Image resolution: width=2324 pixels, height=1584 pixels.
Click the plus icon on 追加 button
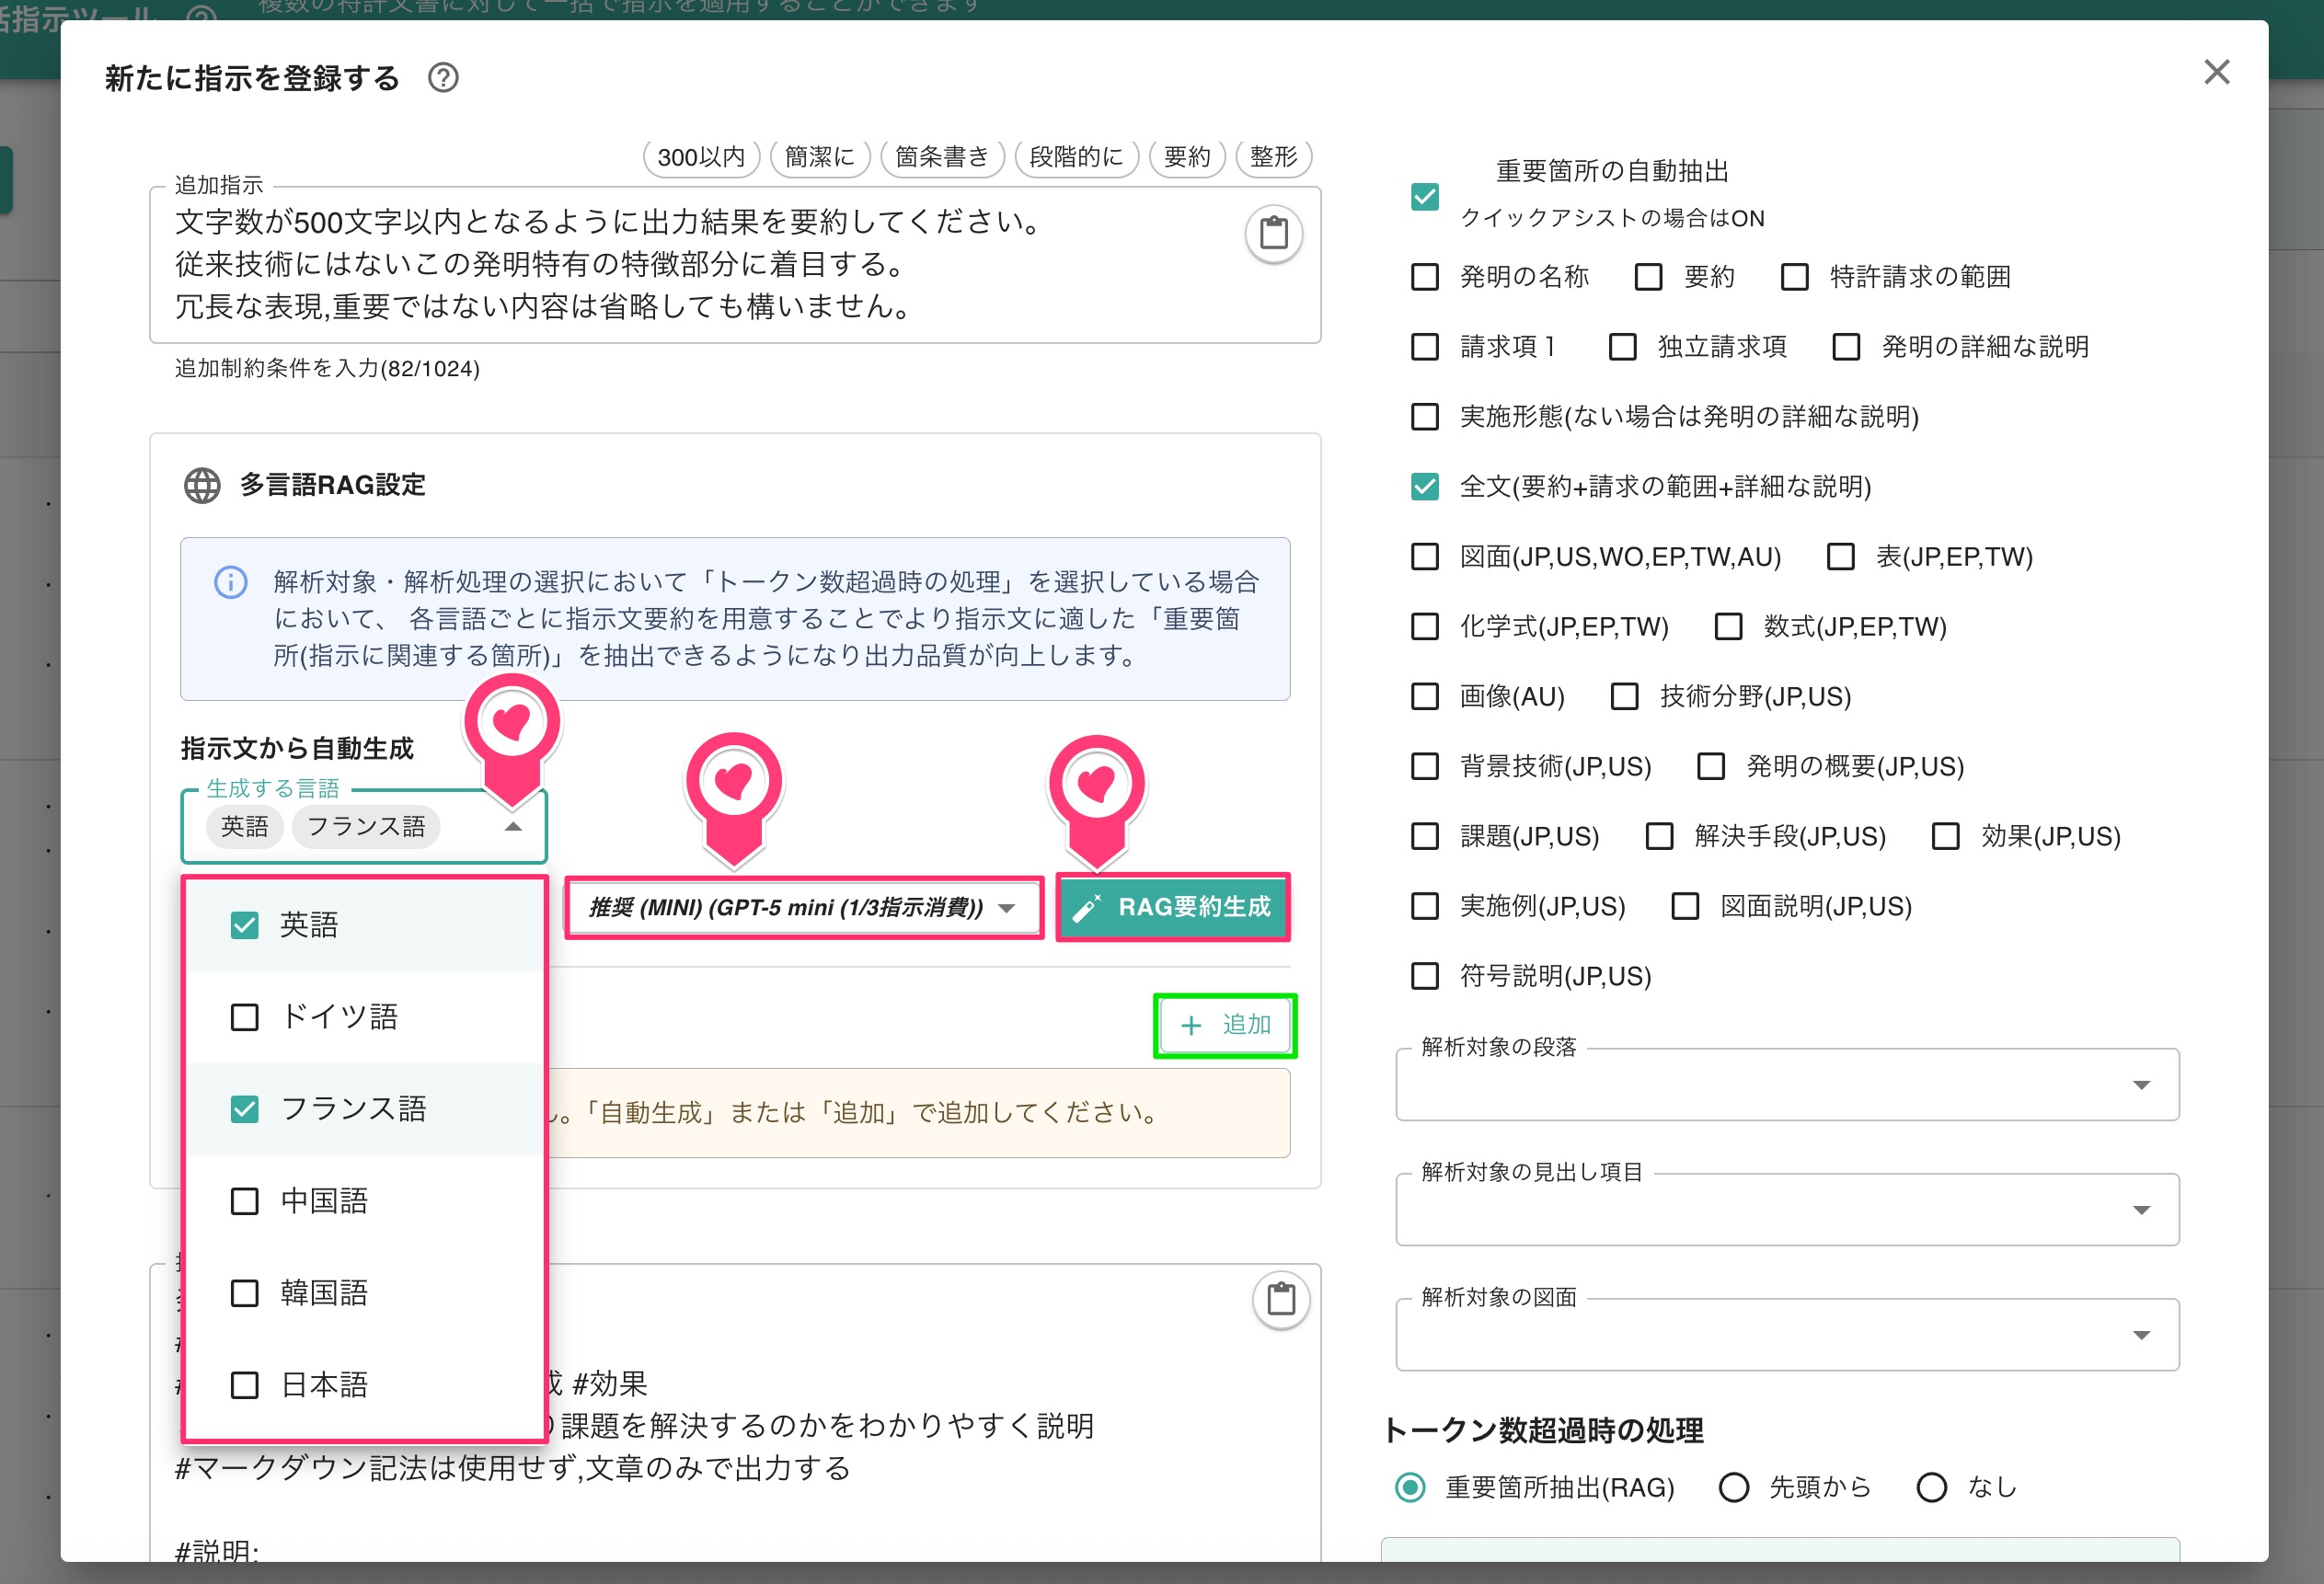pyautogui.click(x=1191, y=1025)
